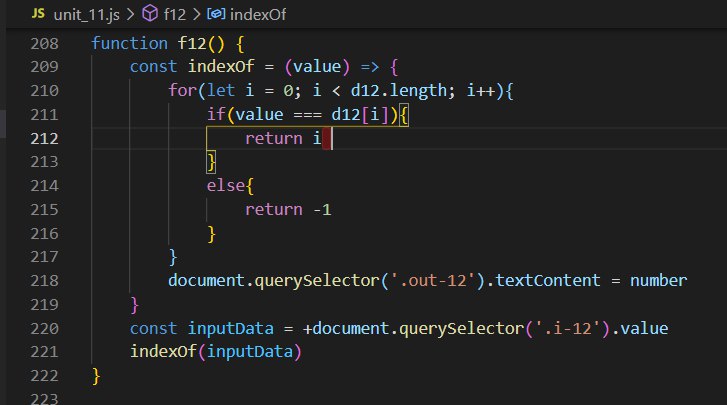The image size is (727, 405).
Task: Click 'document' on line 218
Action: pos(206,281)
